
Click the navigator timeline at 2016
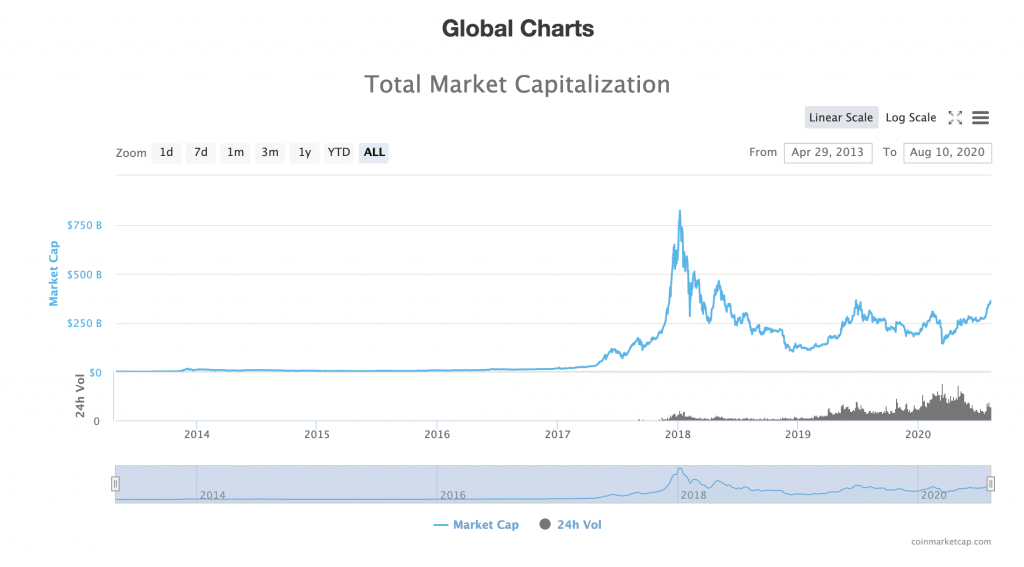pos(452,495)
